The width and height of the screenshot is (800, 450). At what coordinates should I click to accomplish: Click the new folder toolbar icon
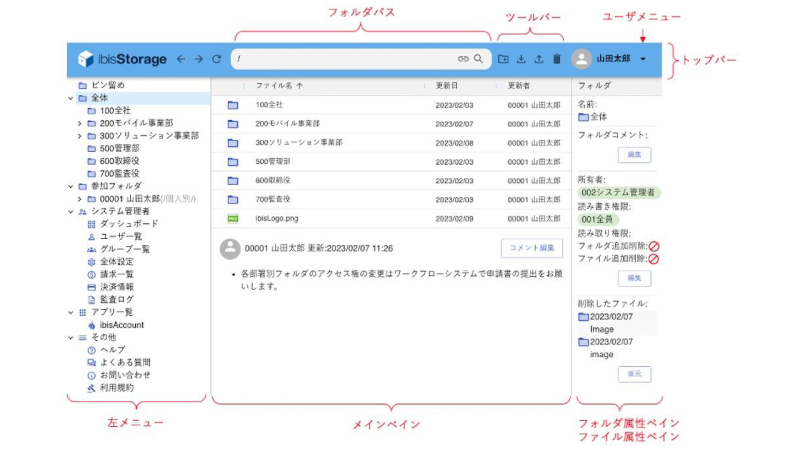(504, 59)
